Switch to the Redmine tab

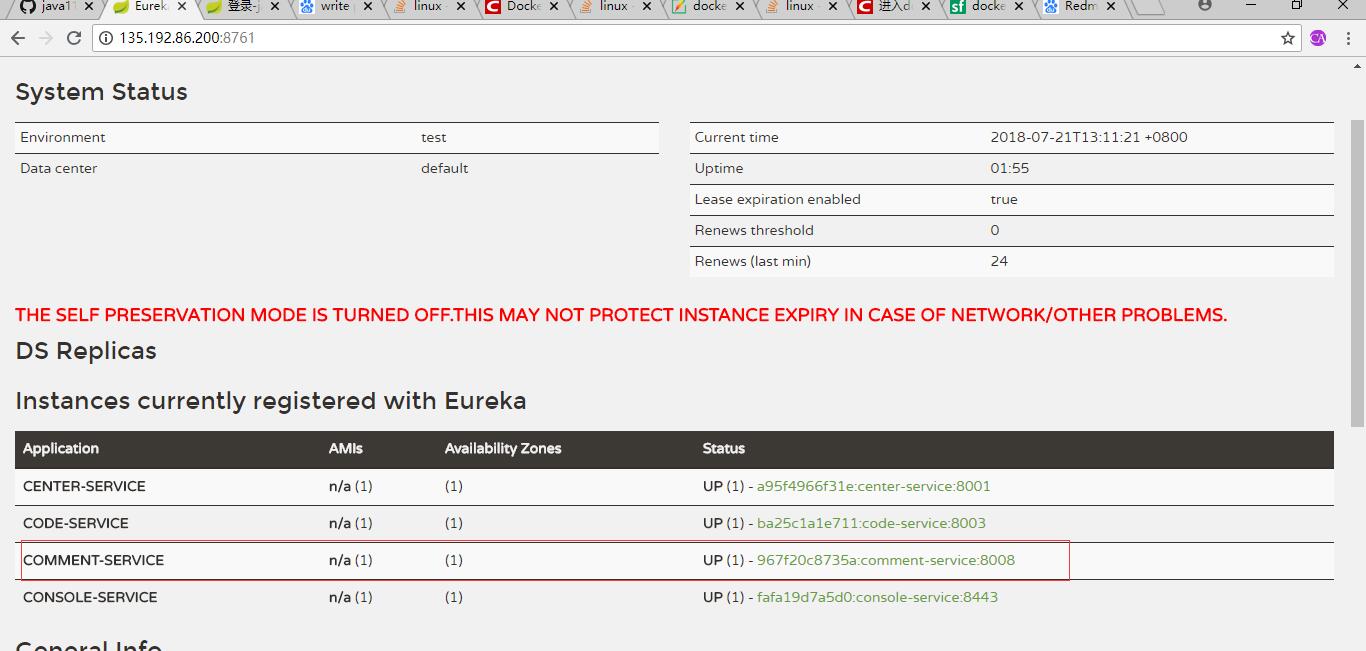(x=1078, y=7)
